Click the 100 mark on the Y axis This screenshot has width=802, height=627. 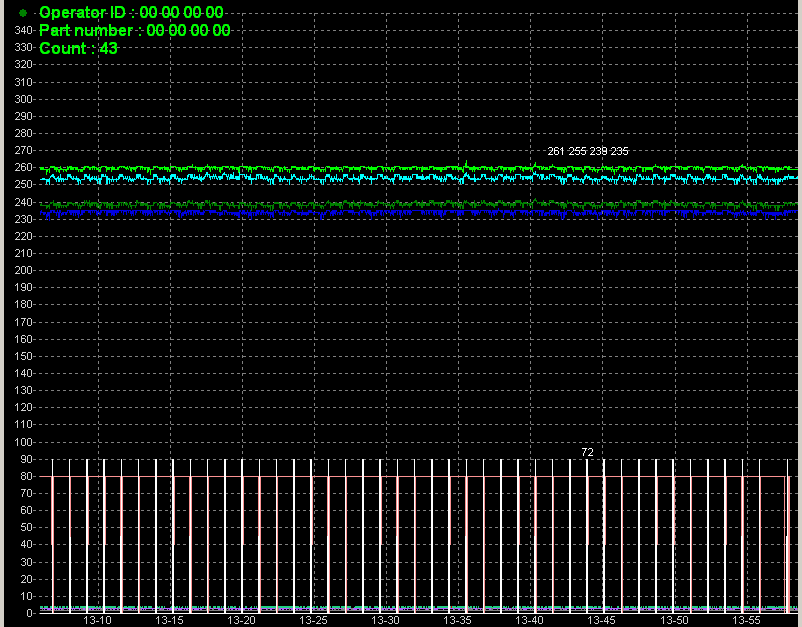coord(24,442)
